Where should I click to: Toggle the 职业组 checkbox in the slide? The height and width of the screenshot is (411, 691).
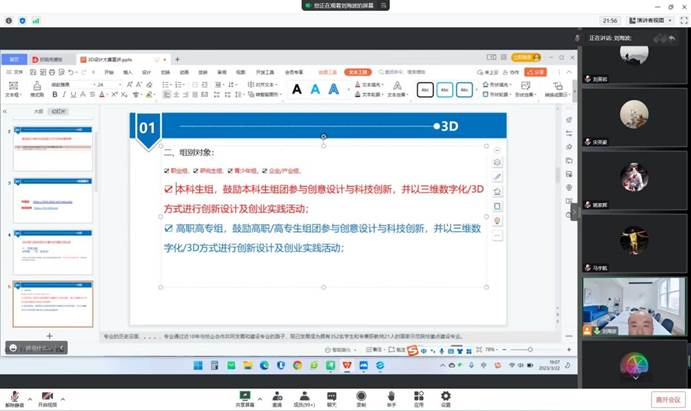coord(166,170)
